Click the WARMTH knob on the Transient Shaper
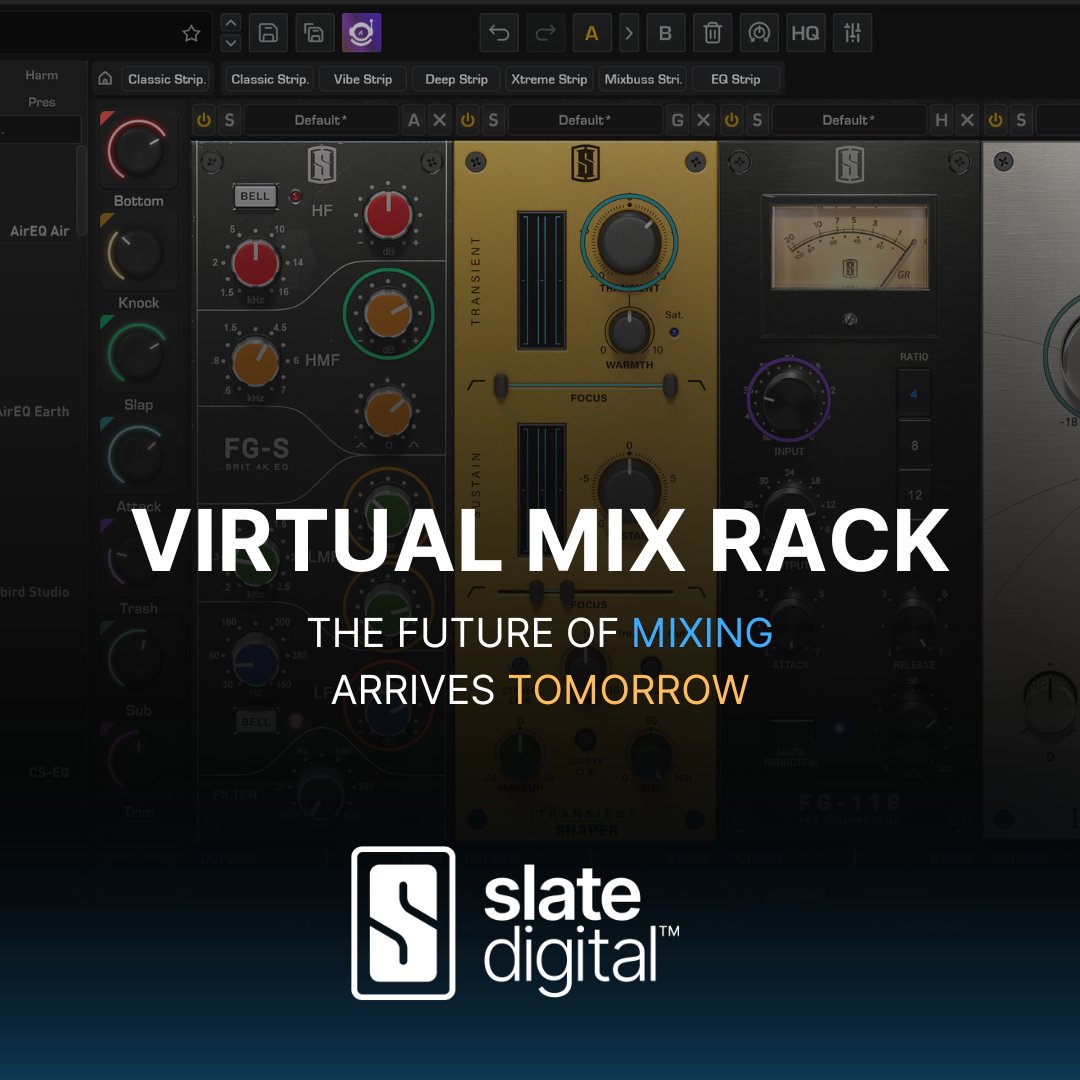Viewport: 1080px width, 1080px height. click(x=629, y=332)
